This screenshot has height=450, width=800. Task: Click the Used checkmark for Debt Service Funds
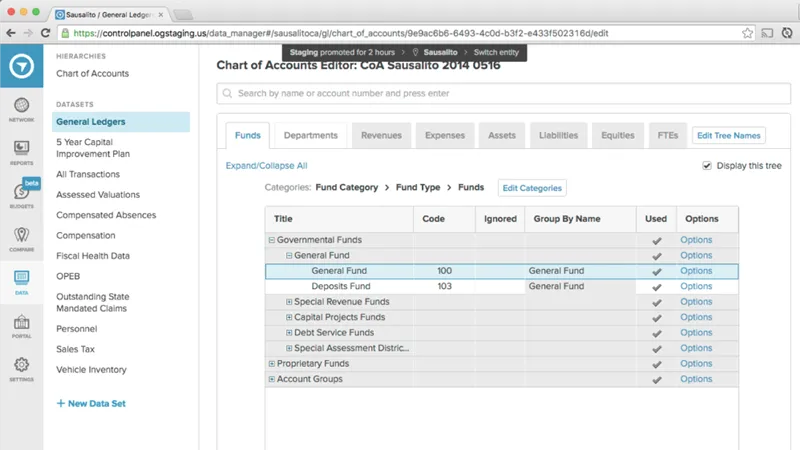657,333
